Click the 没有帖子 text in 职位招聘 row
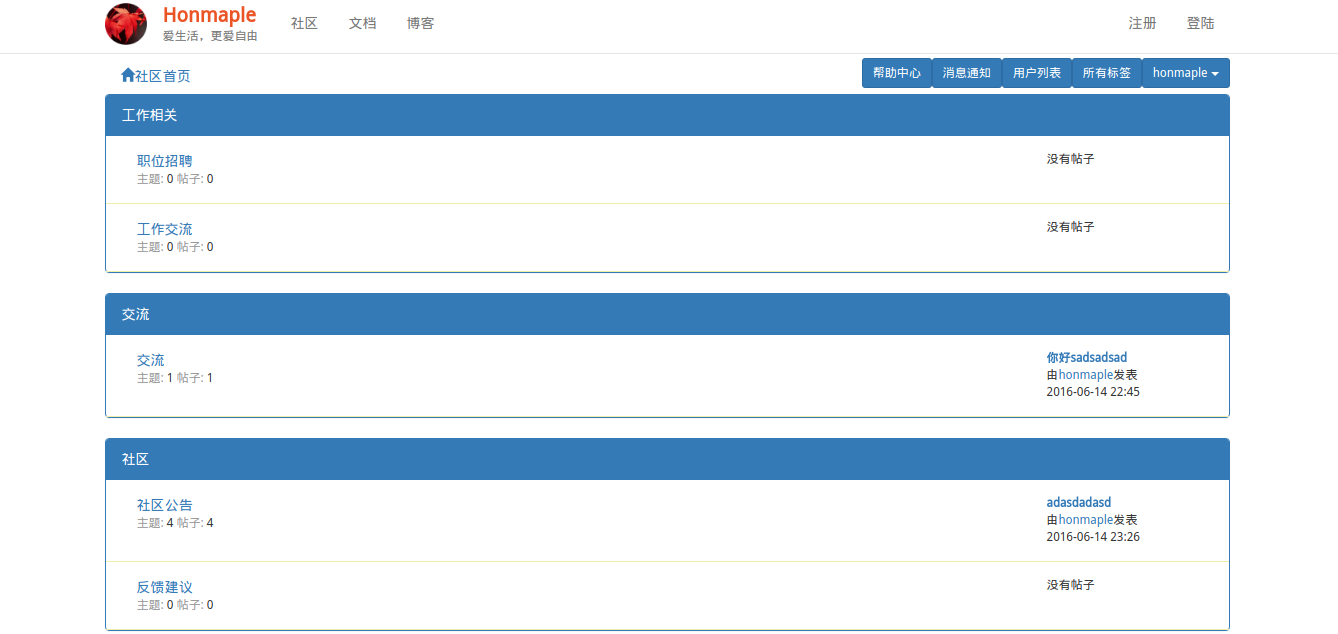The width and height of the screenshot is (1338, 634). [x=1071, y=159]
